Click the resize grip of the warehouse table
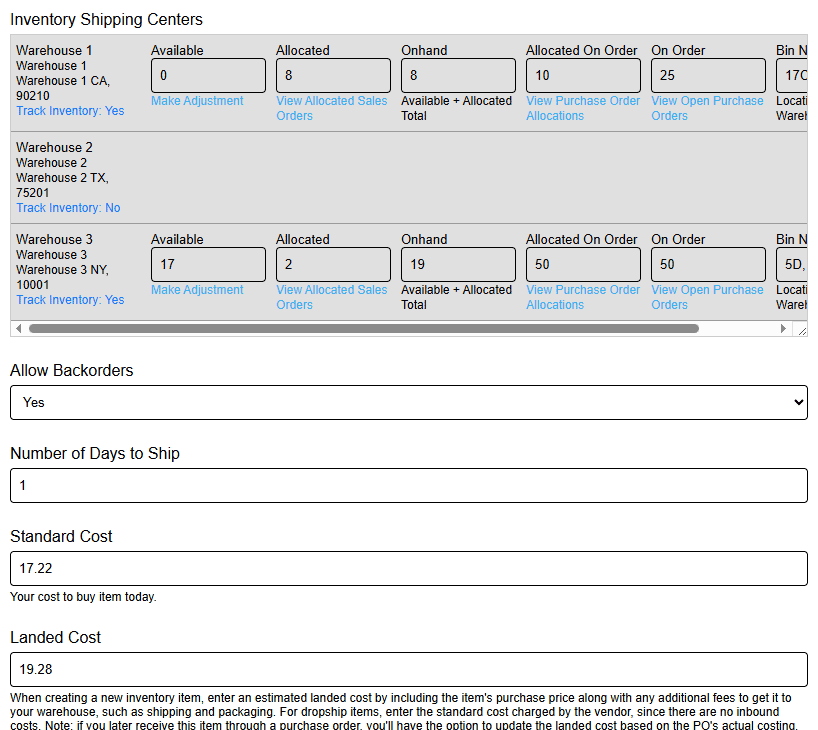 (802, 330)
